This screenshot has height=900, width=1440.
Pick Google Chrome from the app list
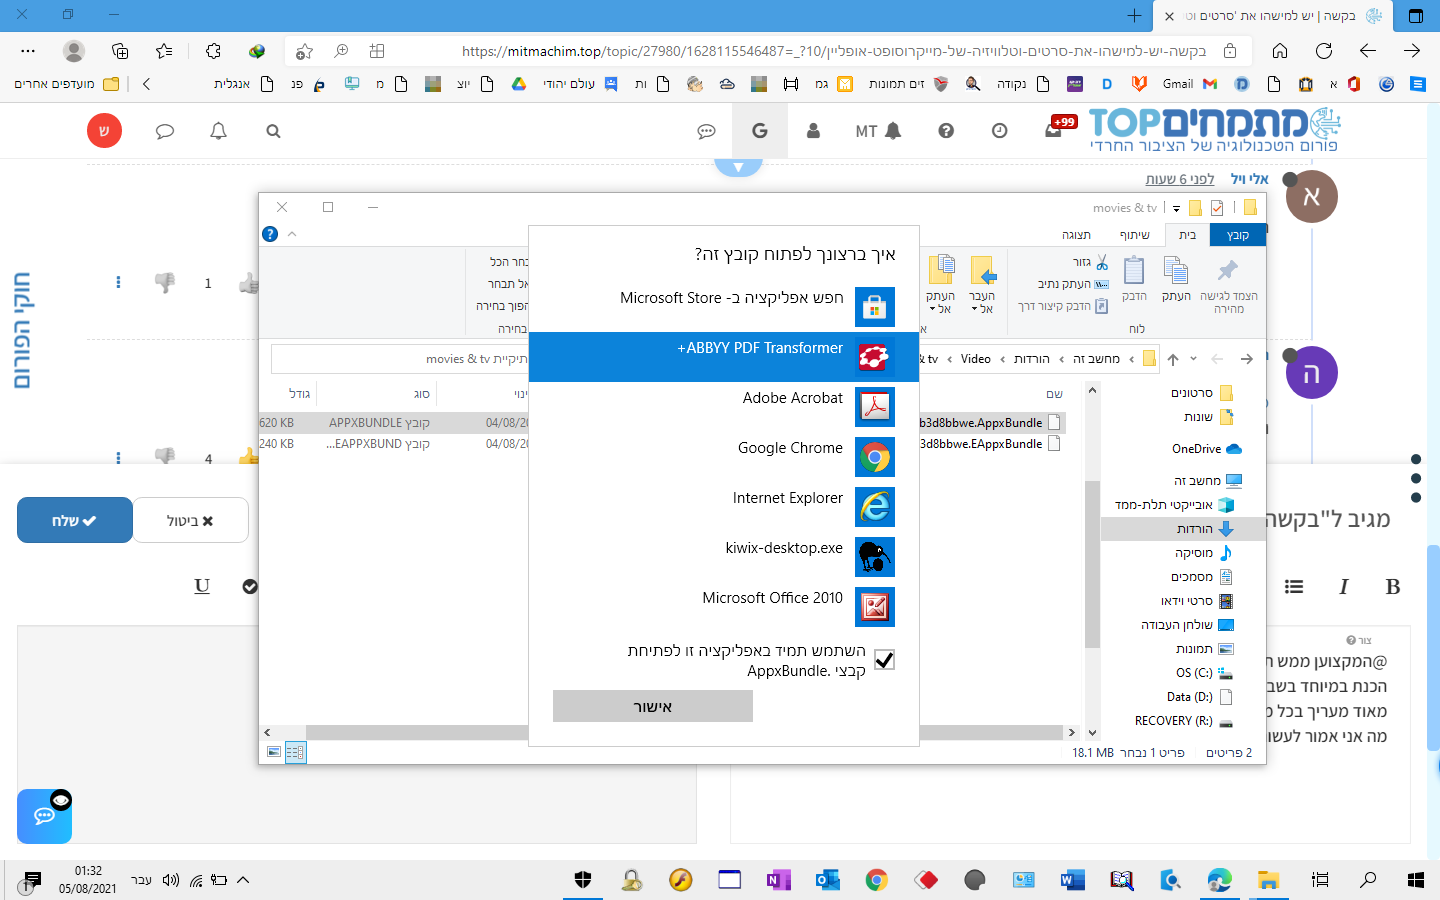click(724, 457)
